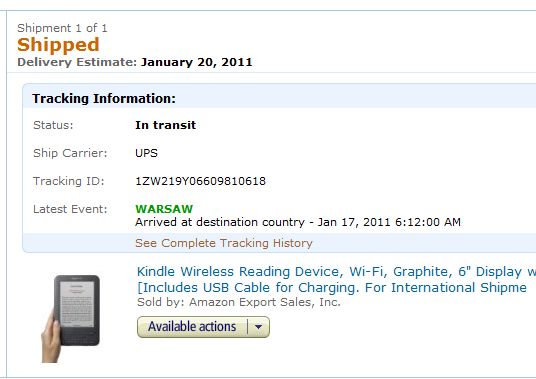Screen dimensions: 536x379
Task: Select the tracking ID 1ZW219Y06609810618
Action: point(200,181)
